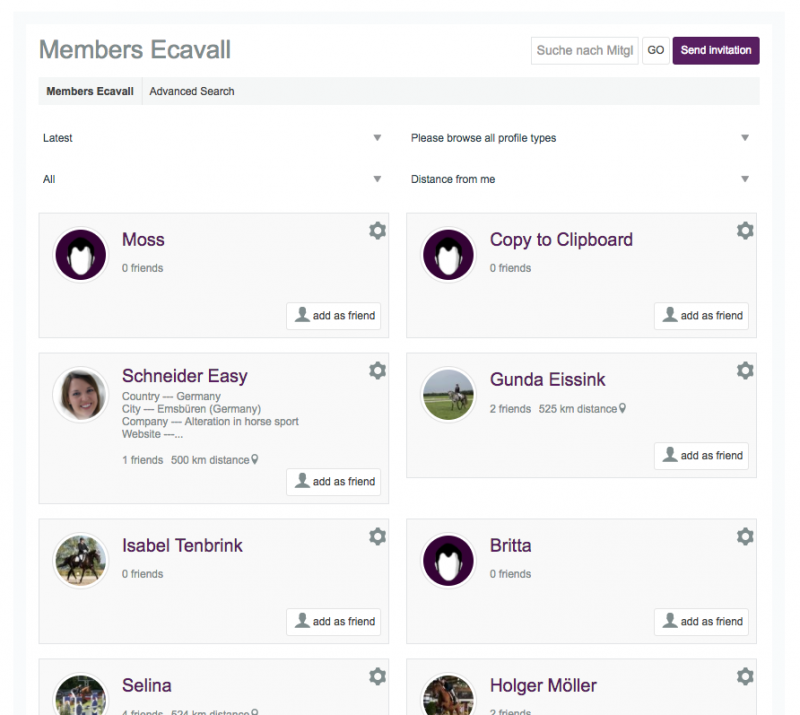Switch to the Advanced Search tab
Viewport: 800px width, 715px height.
point(192,91)
